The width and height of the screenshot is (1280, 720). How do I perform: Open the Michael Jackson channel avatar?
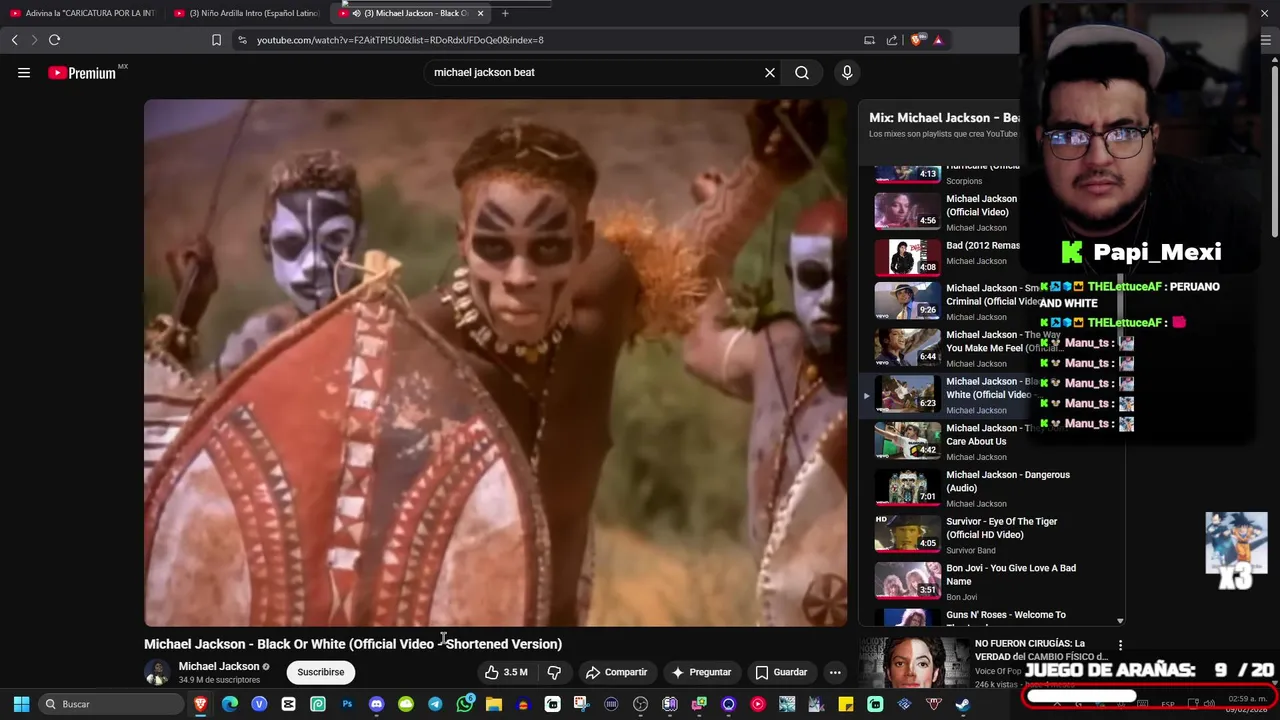point(158,672)
